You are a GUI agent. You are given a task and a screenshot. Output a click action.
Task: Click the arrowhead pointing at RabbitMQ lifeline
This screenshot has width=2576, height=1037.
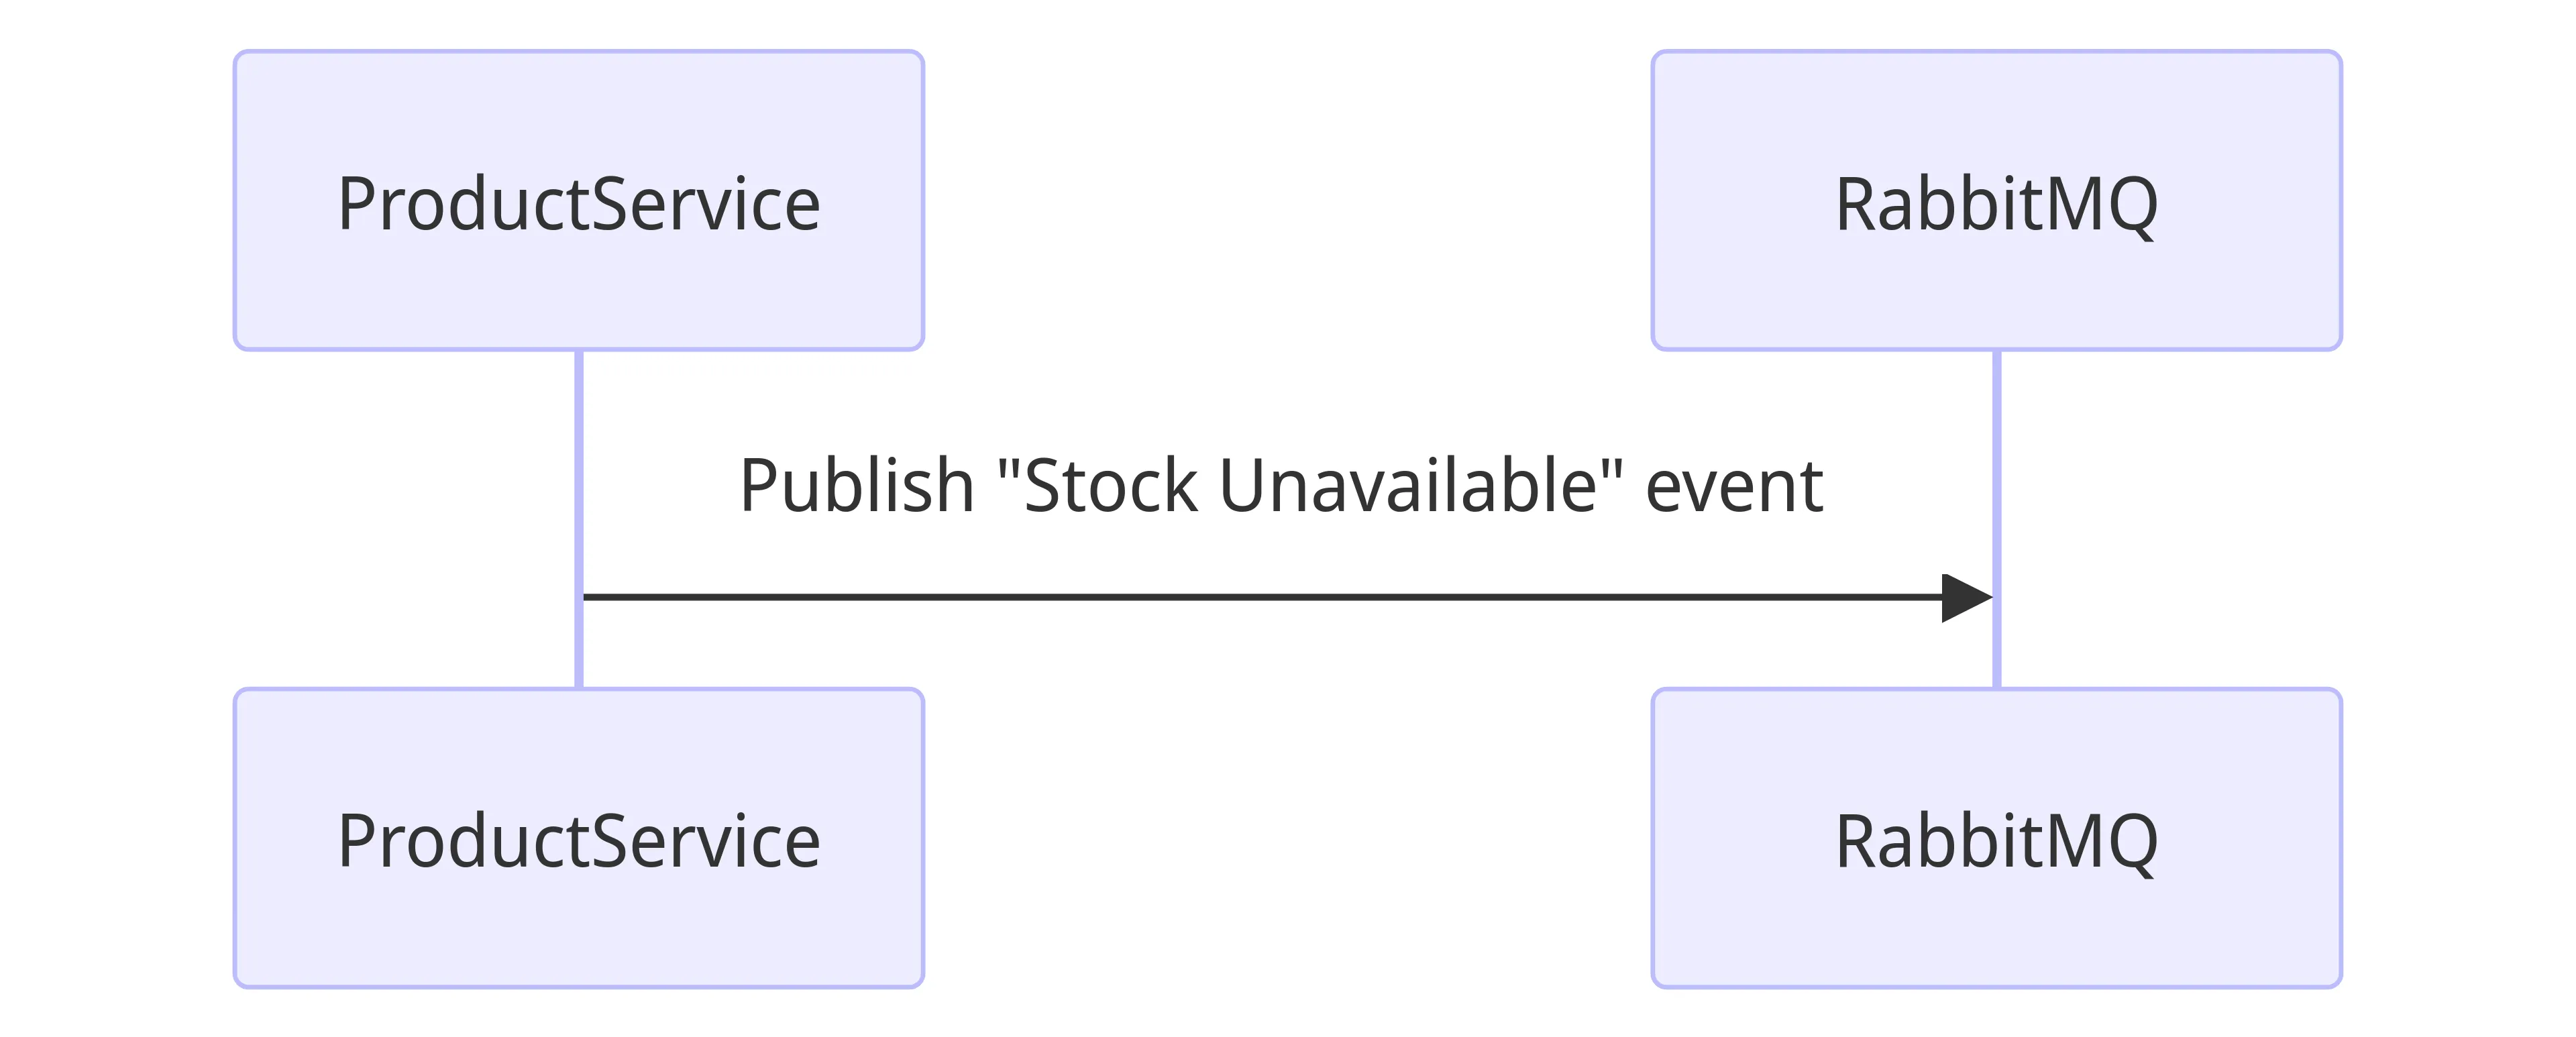pyautogui.click(x=1965, y=597)
